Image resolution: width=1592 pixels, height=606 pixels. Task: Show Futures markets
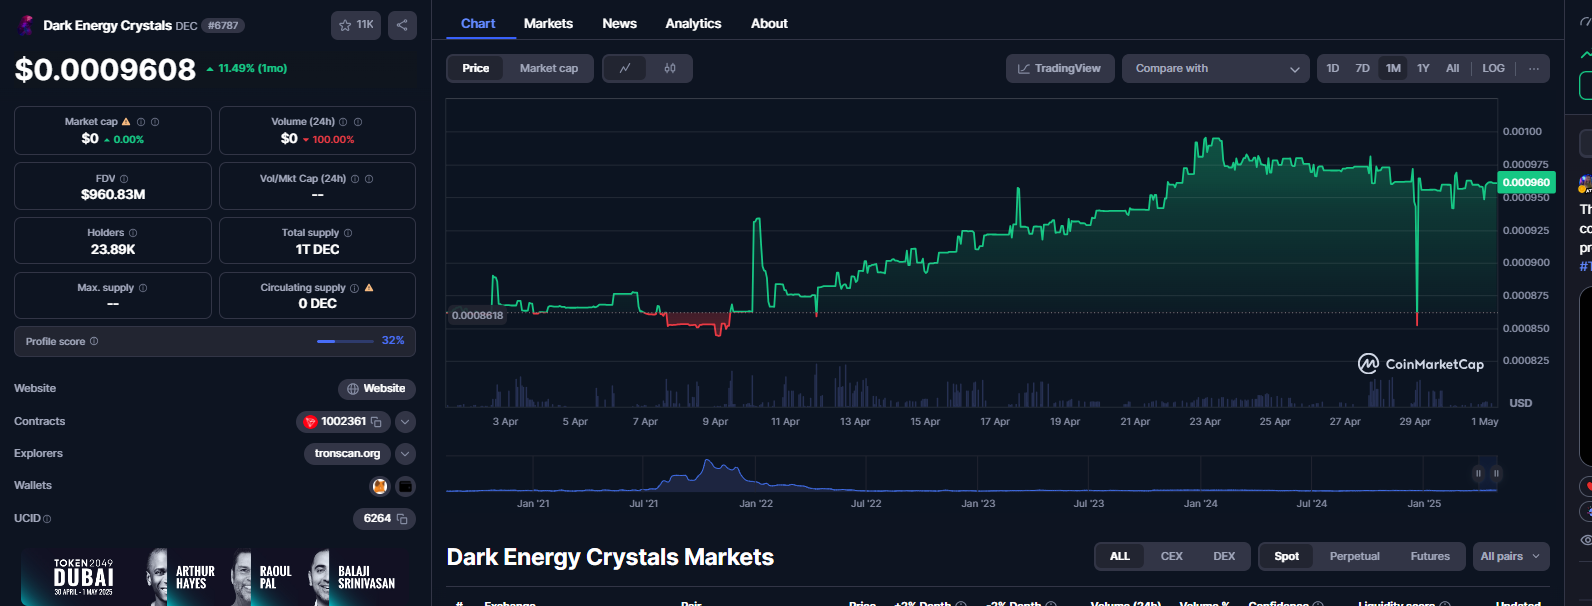coord(1430,556)
